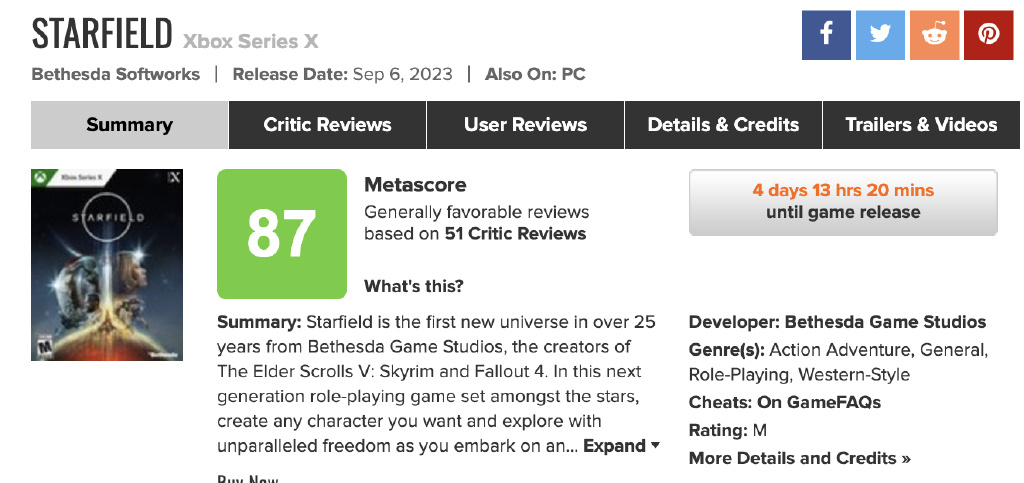Click the green 87 Metascore box
The image size is (1024, 483).
click(x=281, y=234)
